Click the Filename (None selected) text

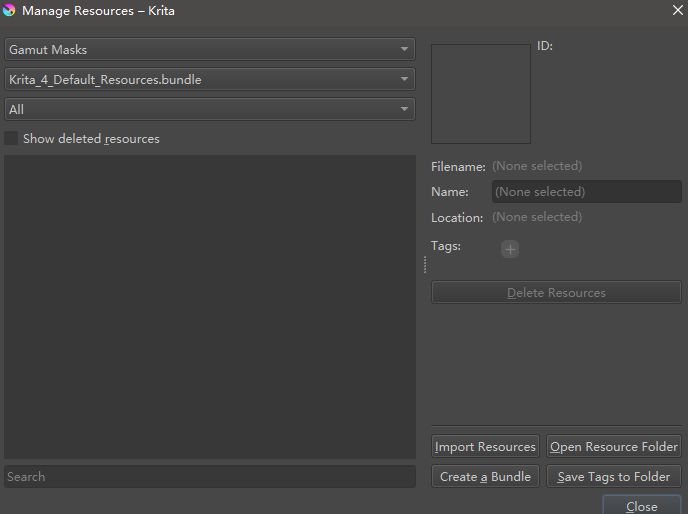pyautogui.click(x=537, y=166)
